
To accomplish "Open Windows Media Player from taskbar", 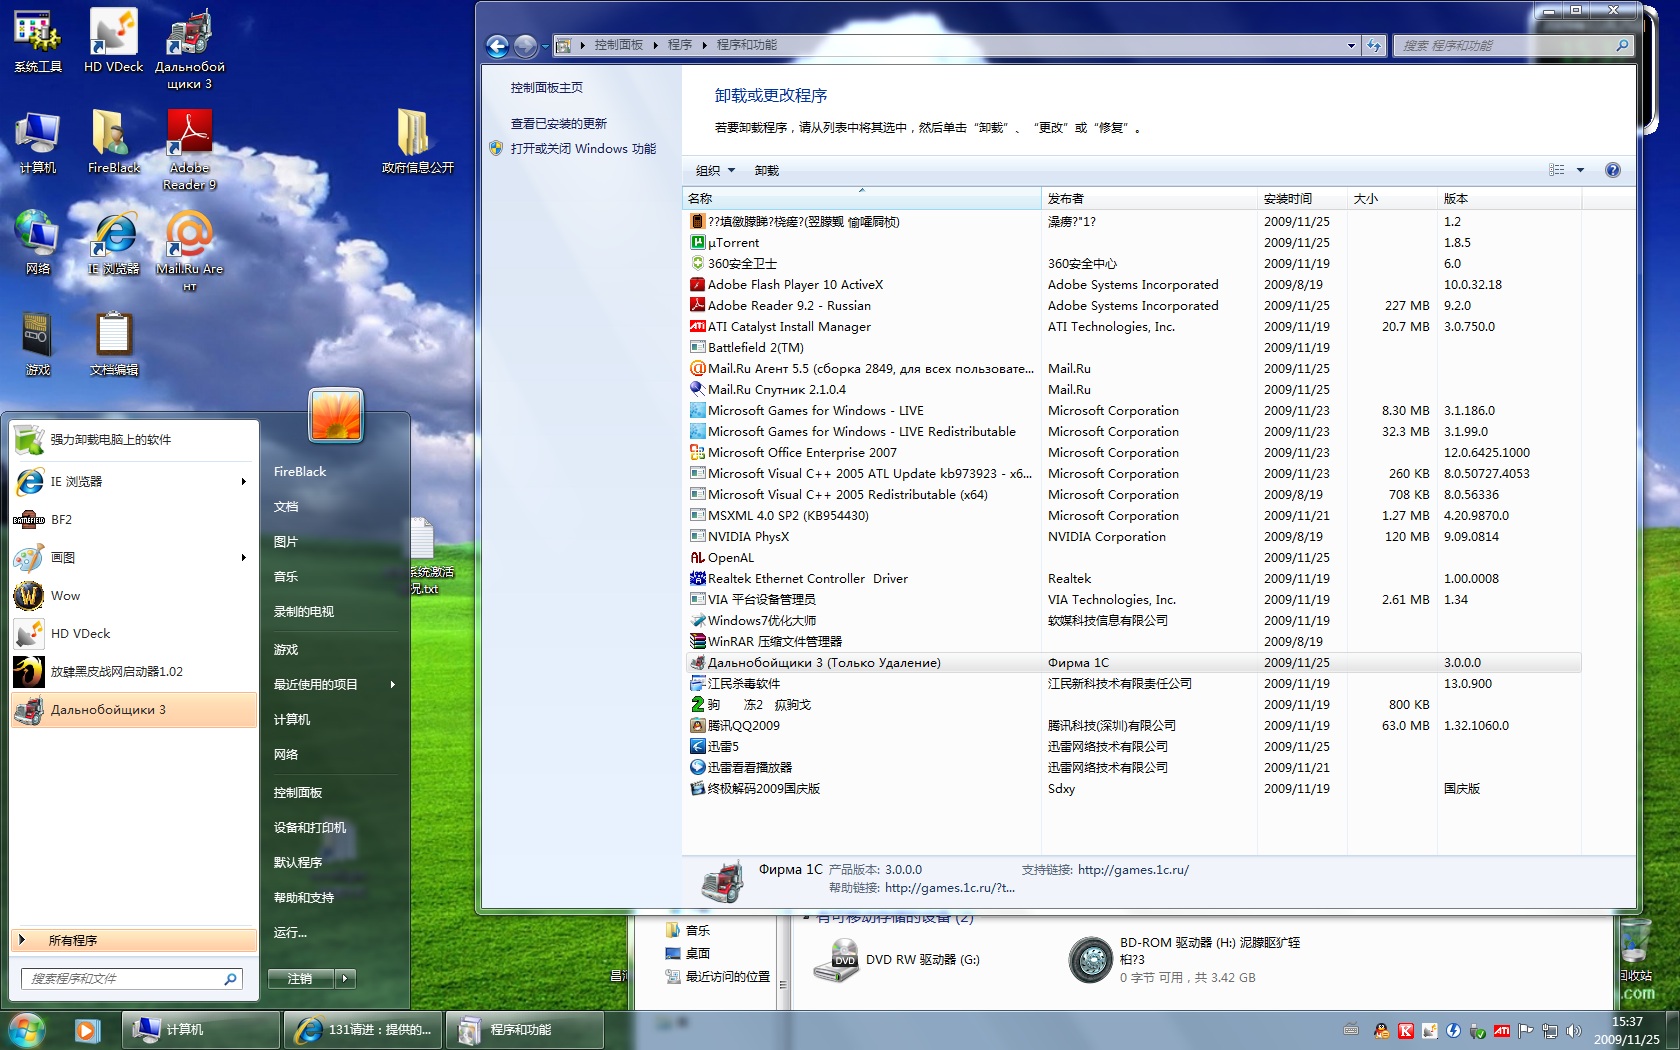I will [x=87, y=1029].
